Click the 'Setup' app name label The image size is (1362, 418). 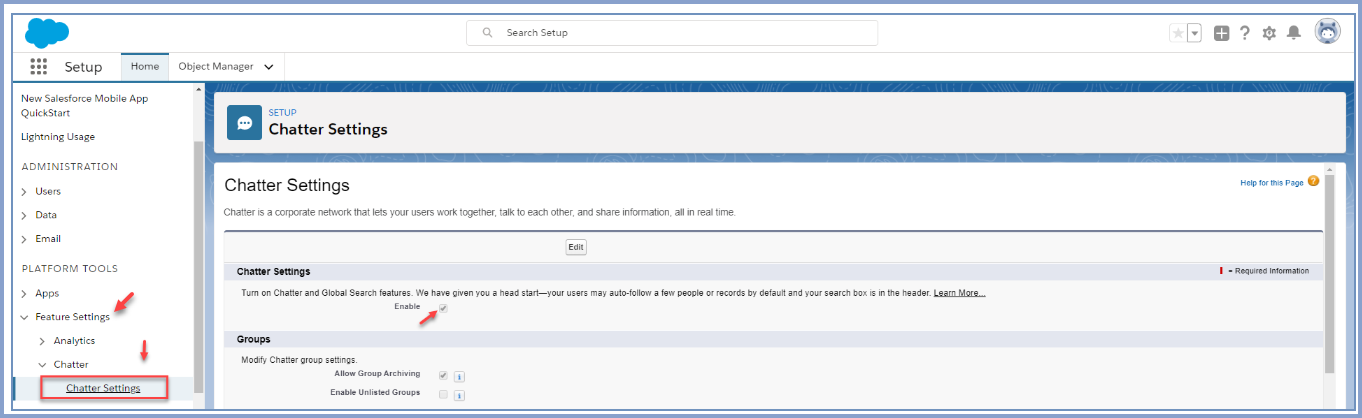[x=83, y=67]
